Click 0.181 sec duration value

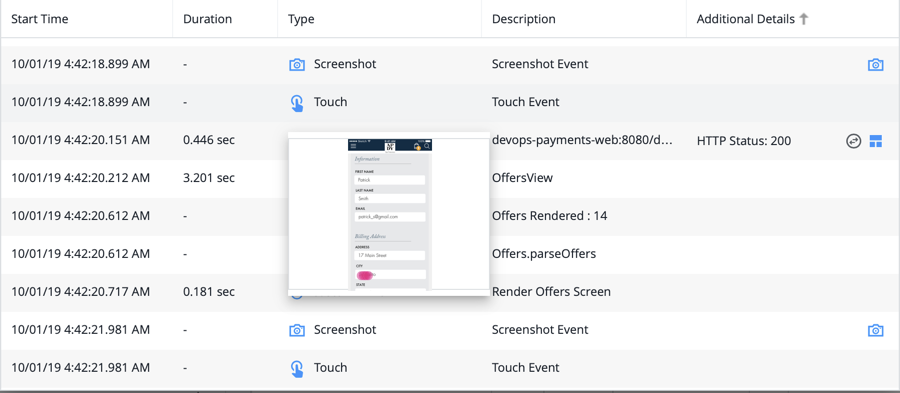pos(209,291)
